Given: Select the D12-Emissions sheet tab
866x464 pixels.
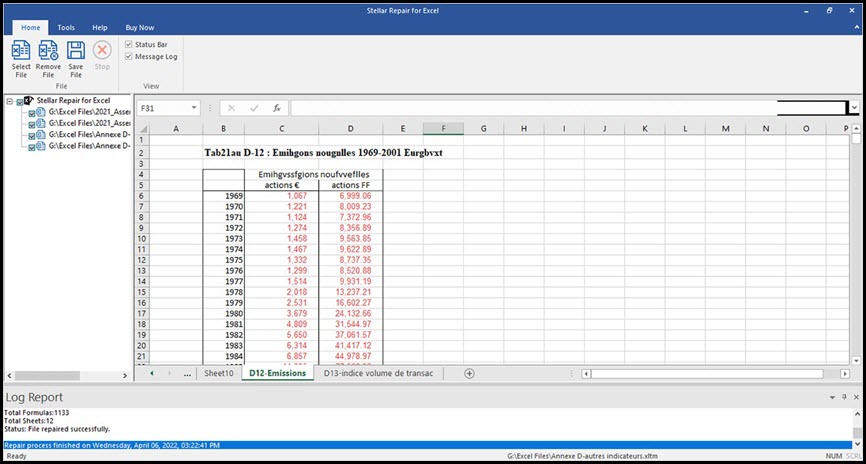Looking at the screenshot, I should coord(277,373).
